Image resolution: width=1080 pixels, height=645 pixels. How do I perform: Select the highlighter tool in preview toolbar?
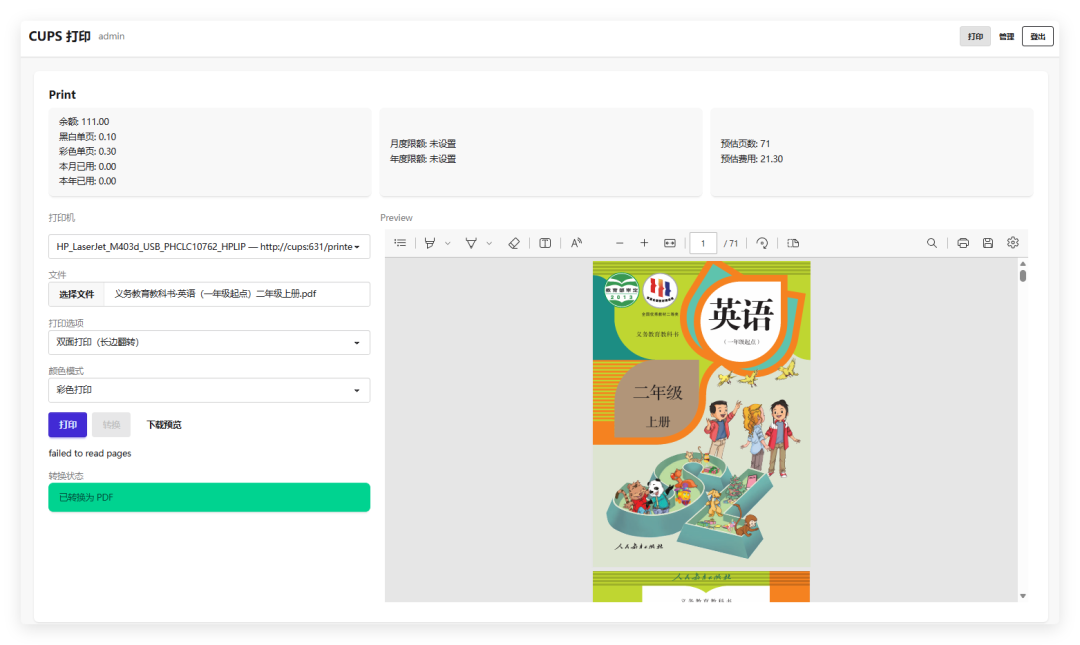click(x=430, y=243)
